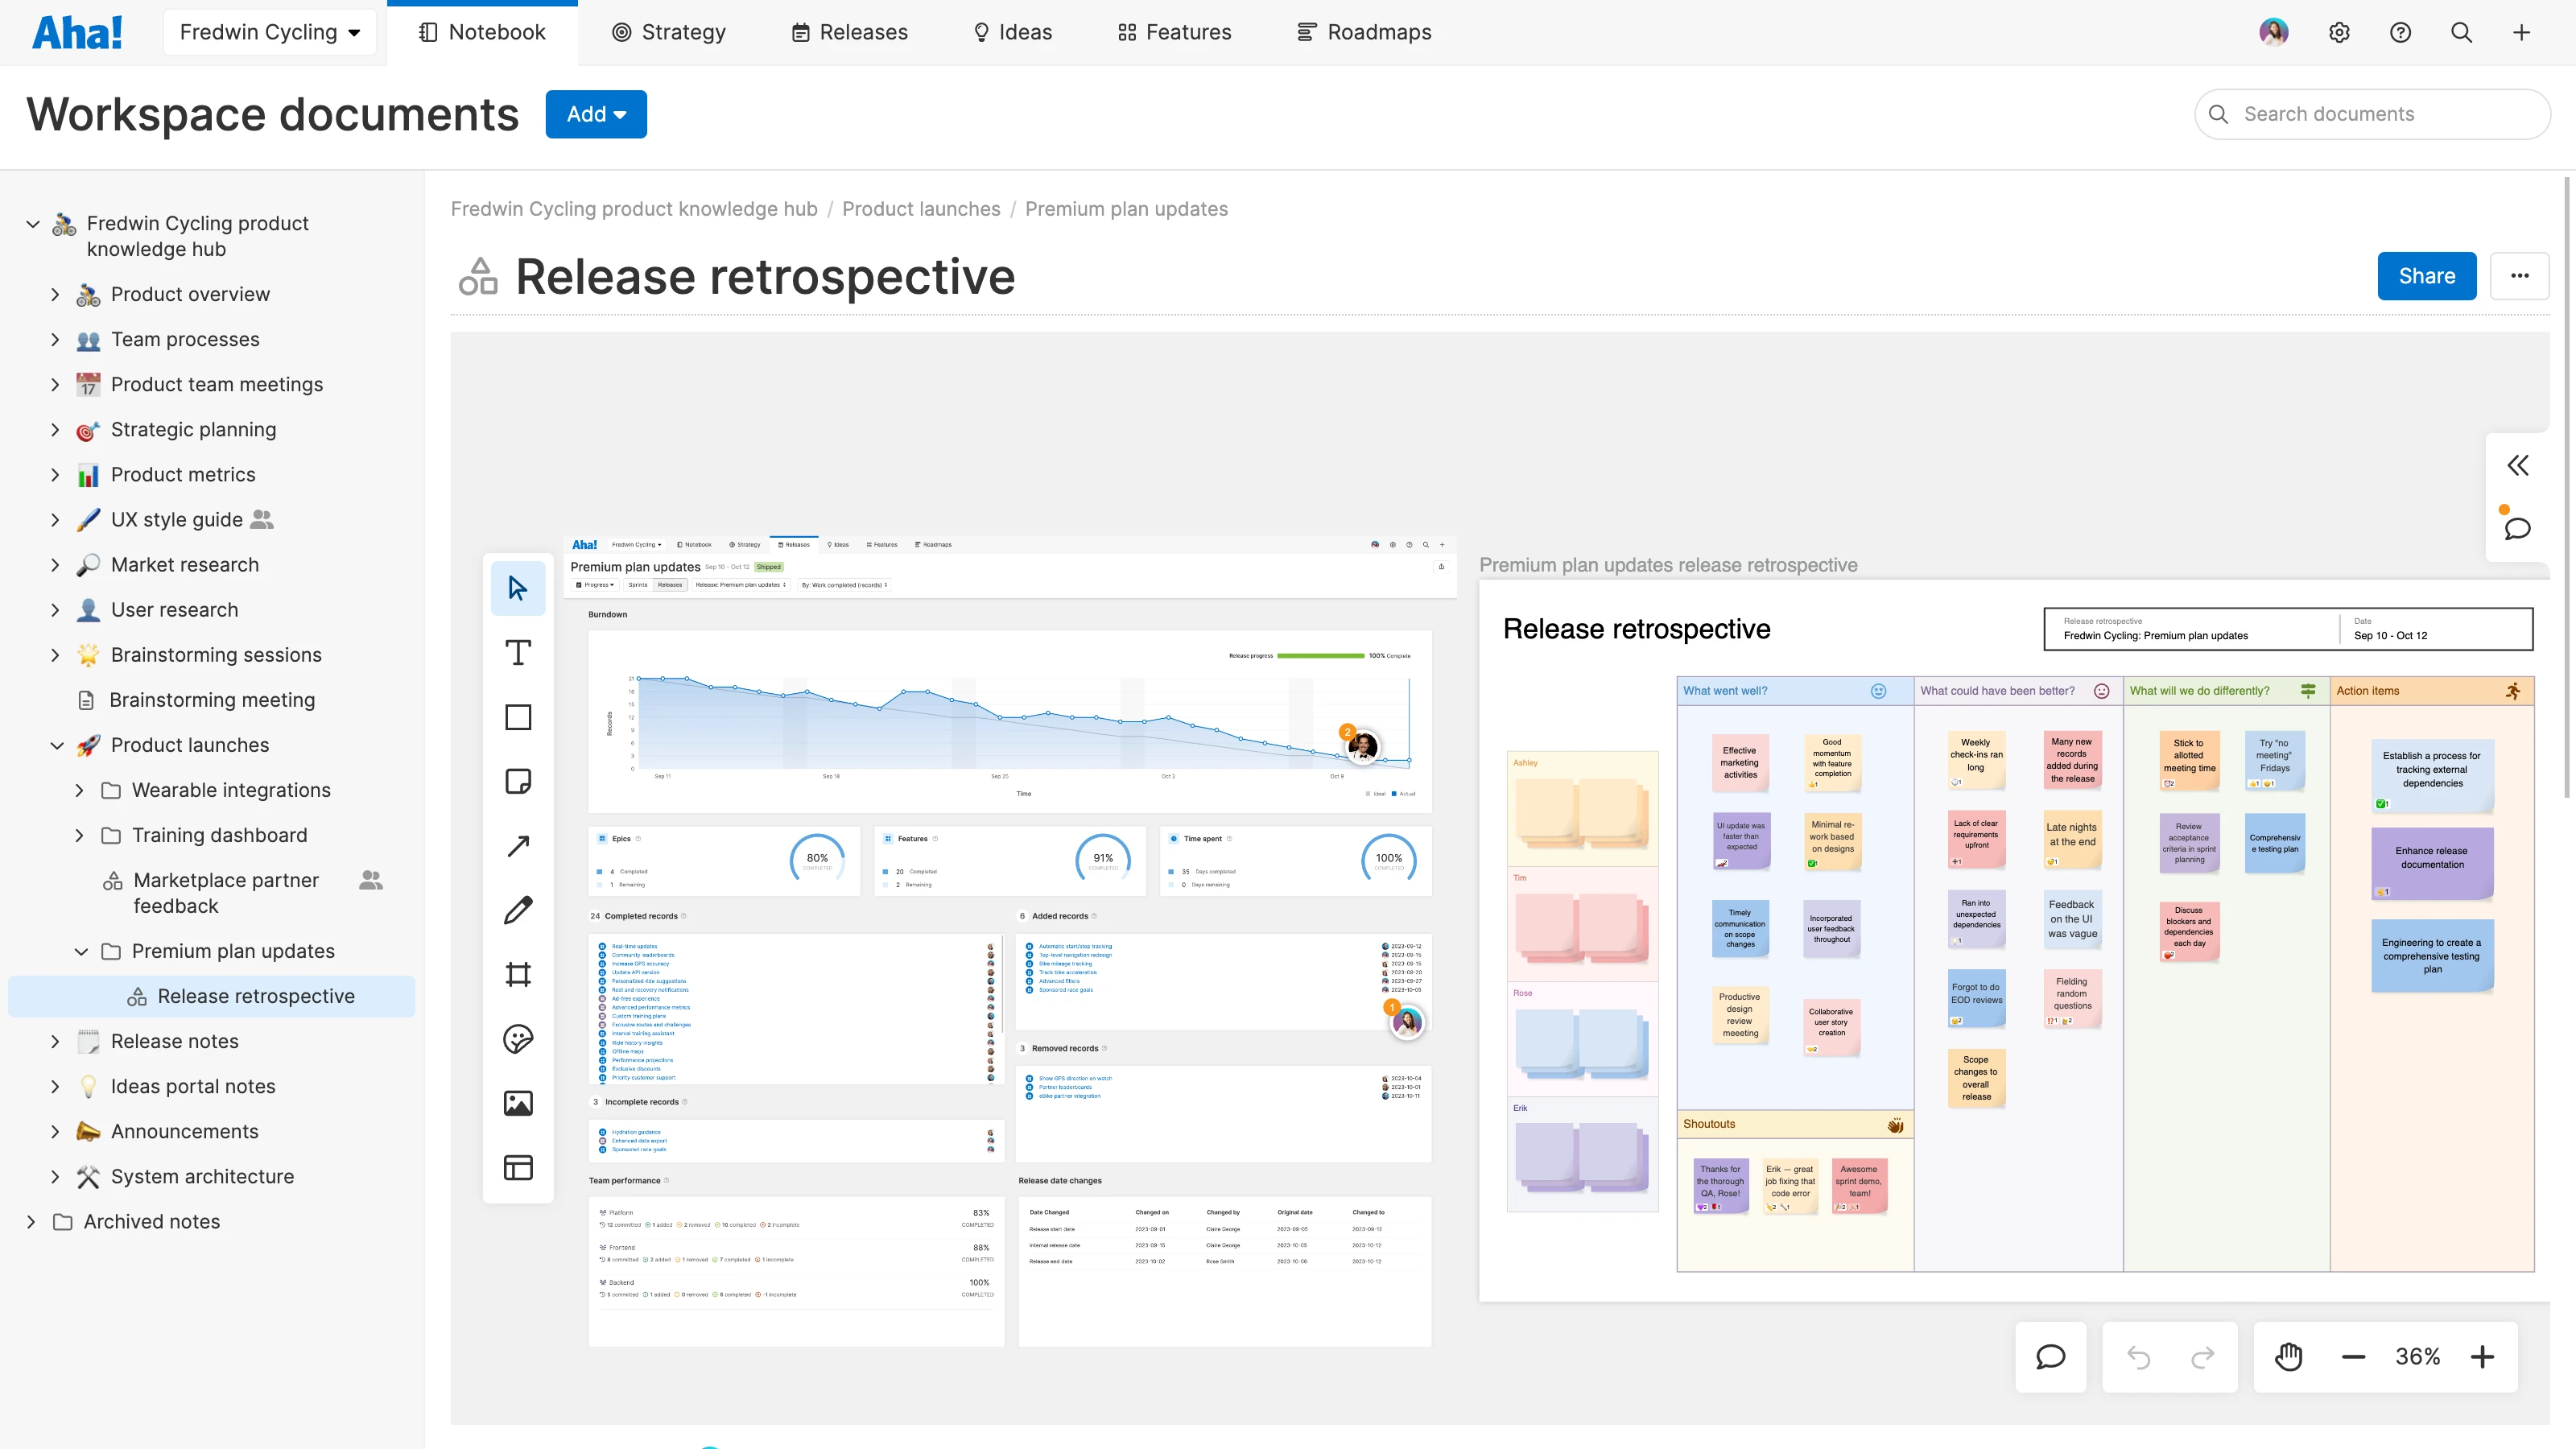This screenshot has height=1449, width=2576.
Task: Select the arrow connector tool
Action: (x=518, y=846)
